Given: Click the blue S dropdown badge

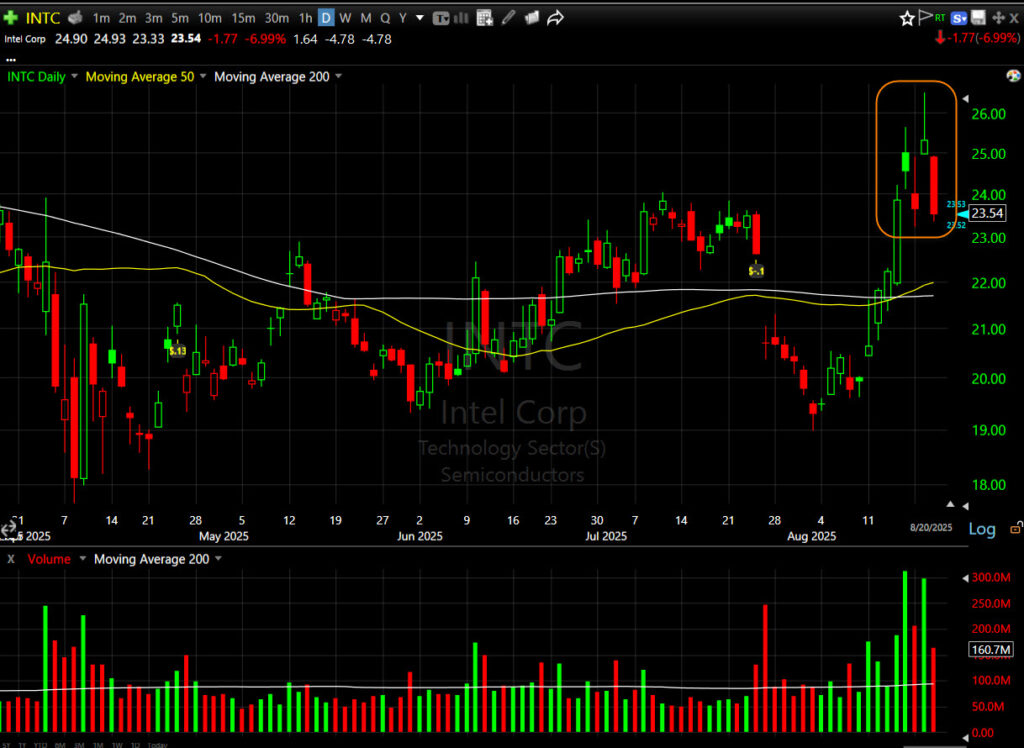Looking at the screenshot, I should 961,18.
